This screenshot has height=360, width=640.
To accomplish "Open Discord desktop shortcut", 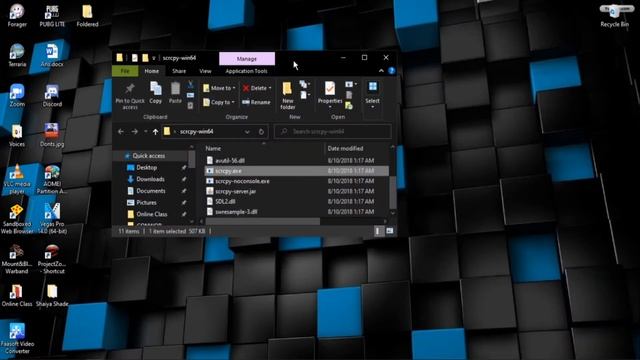I will click(52, 96).
